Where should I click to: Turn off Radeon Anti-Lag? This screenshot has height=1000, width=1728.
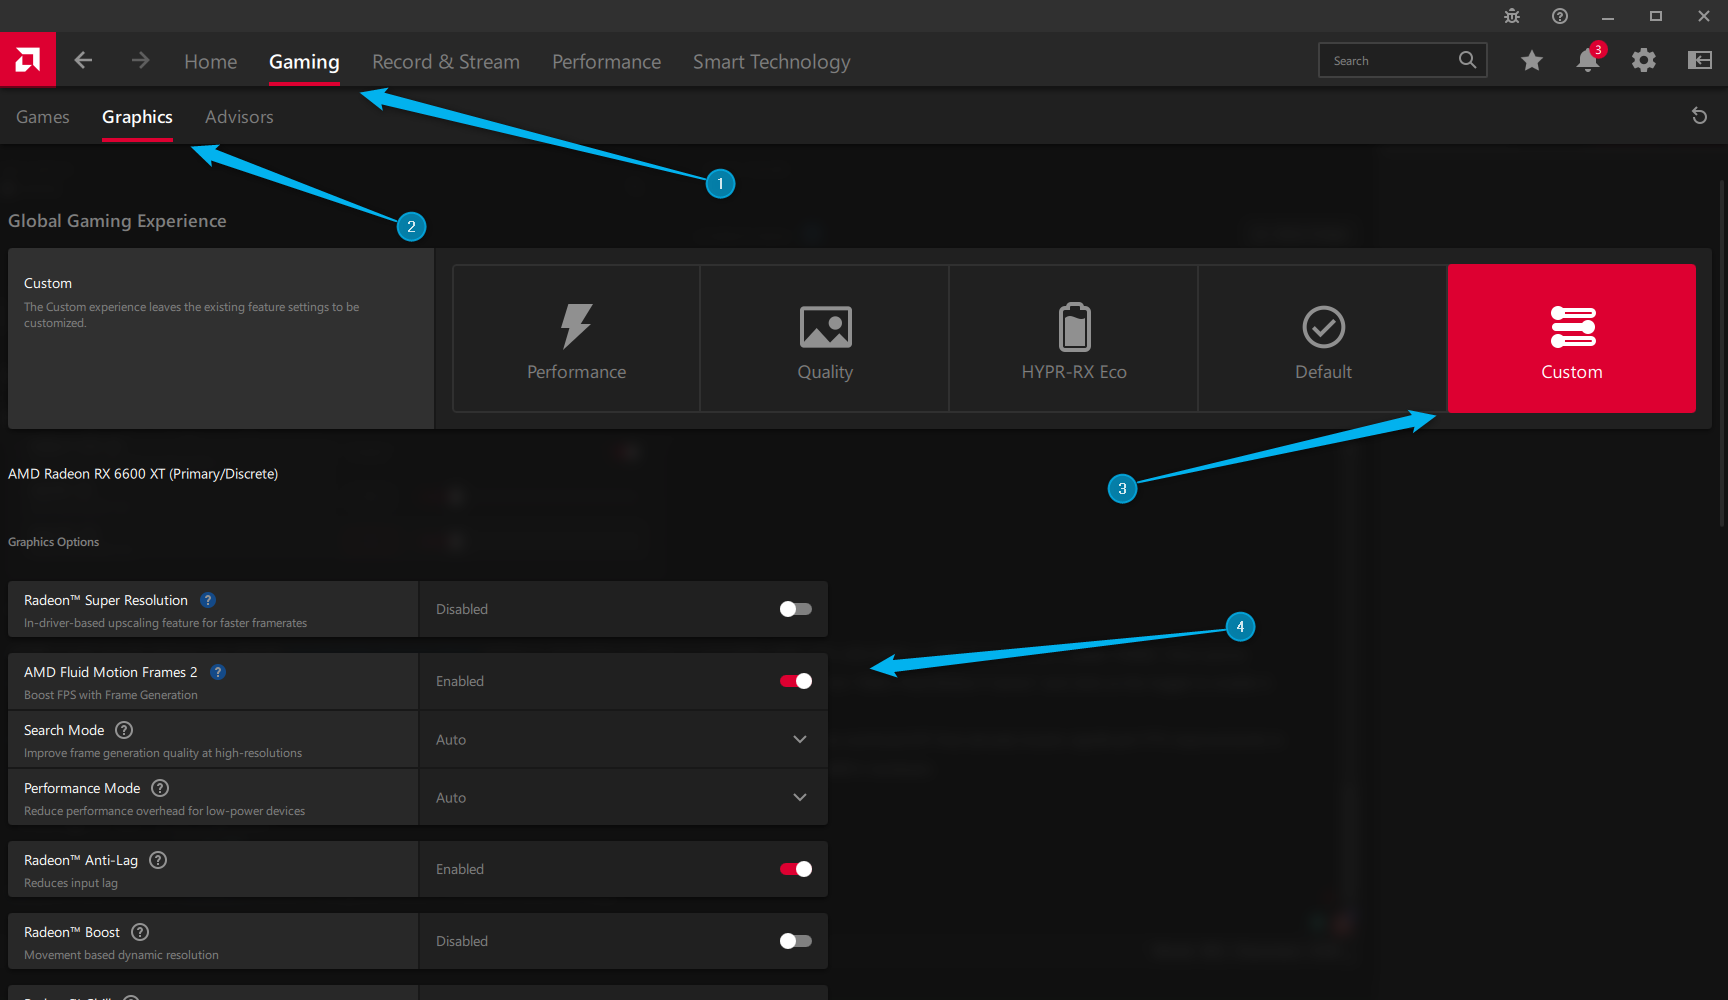pyautogui.click(x=795, y=869)
